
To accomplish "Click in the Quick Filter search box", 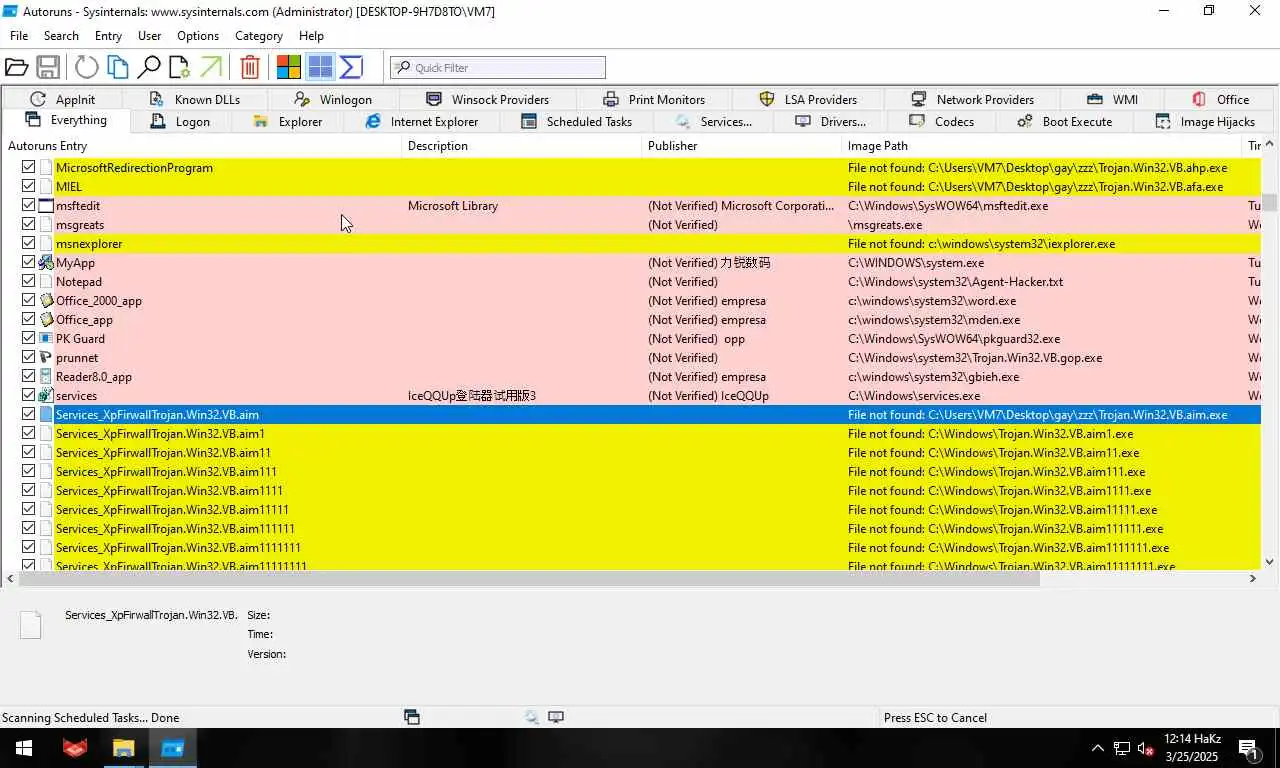I will (498, 67).
